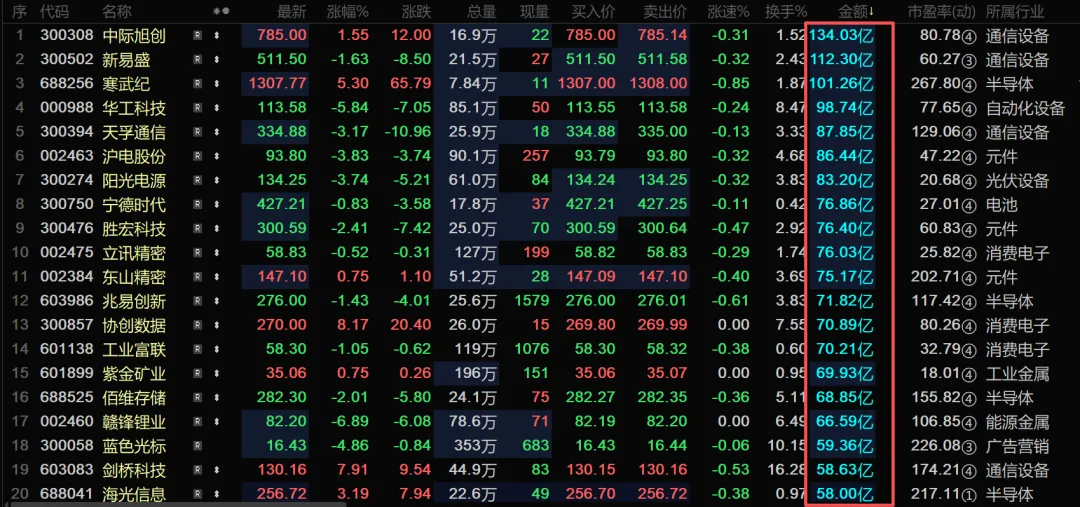Viewport: 1080px width, 507px height.
Task: Click circled 1 next to 217.11 in 海光信息 row
Action: pyautogui.click(x=970, y=495)
